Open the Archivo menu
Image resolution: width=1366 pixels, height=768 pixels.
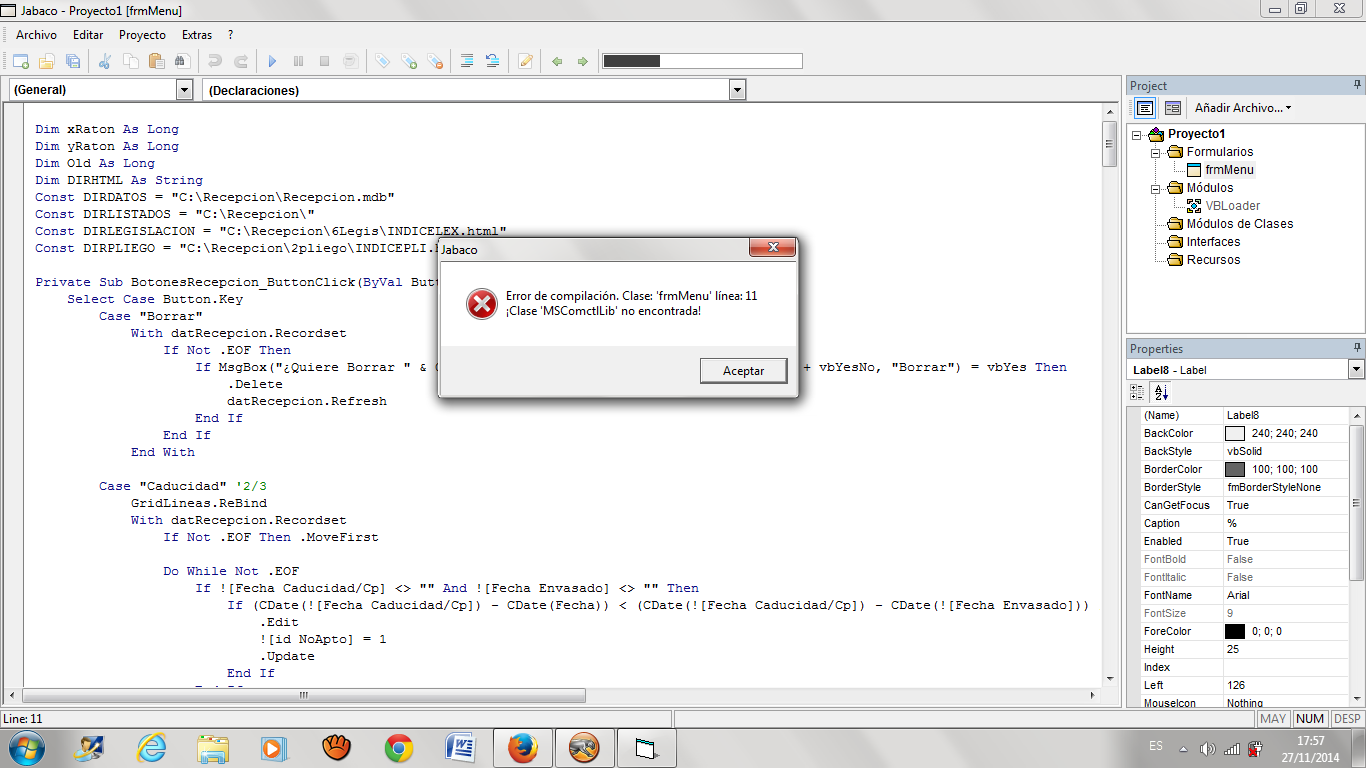(36, 35)
